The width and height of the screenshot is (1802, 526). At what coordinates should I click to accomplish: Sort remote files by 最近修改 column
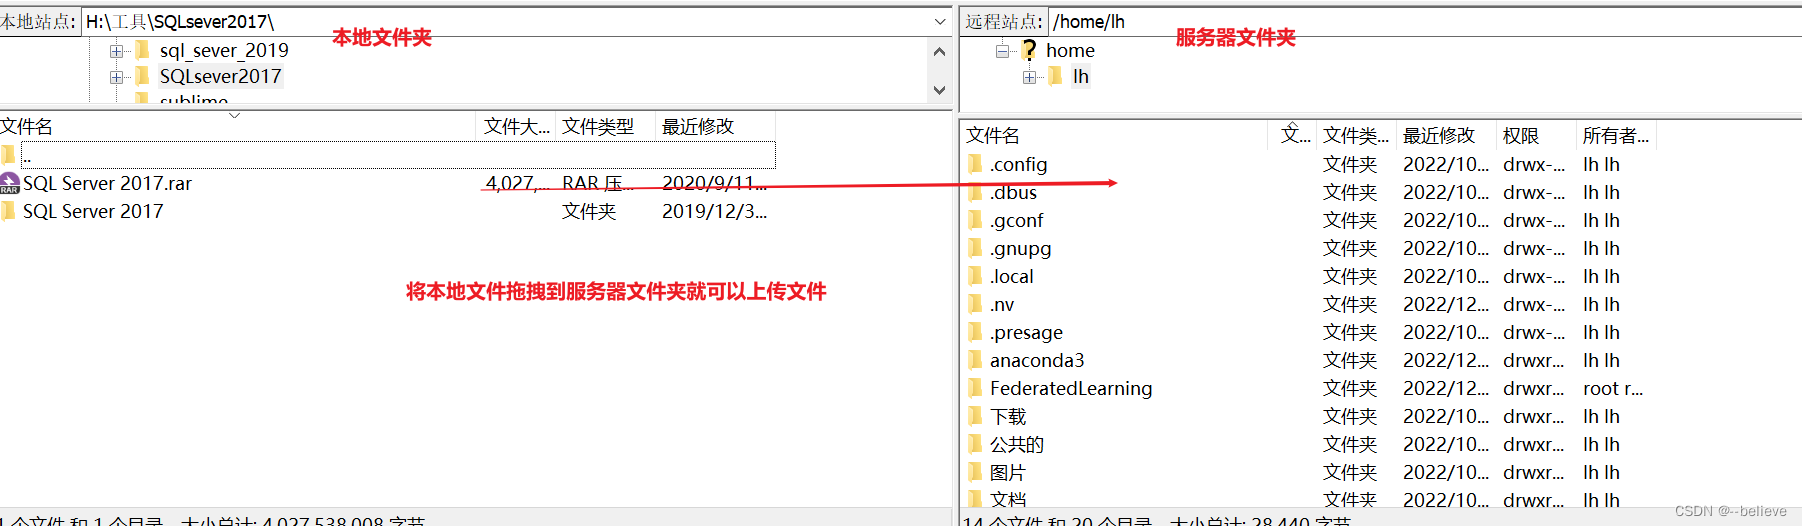click(x=1446, y=135)
